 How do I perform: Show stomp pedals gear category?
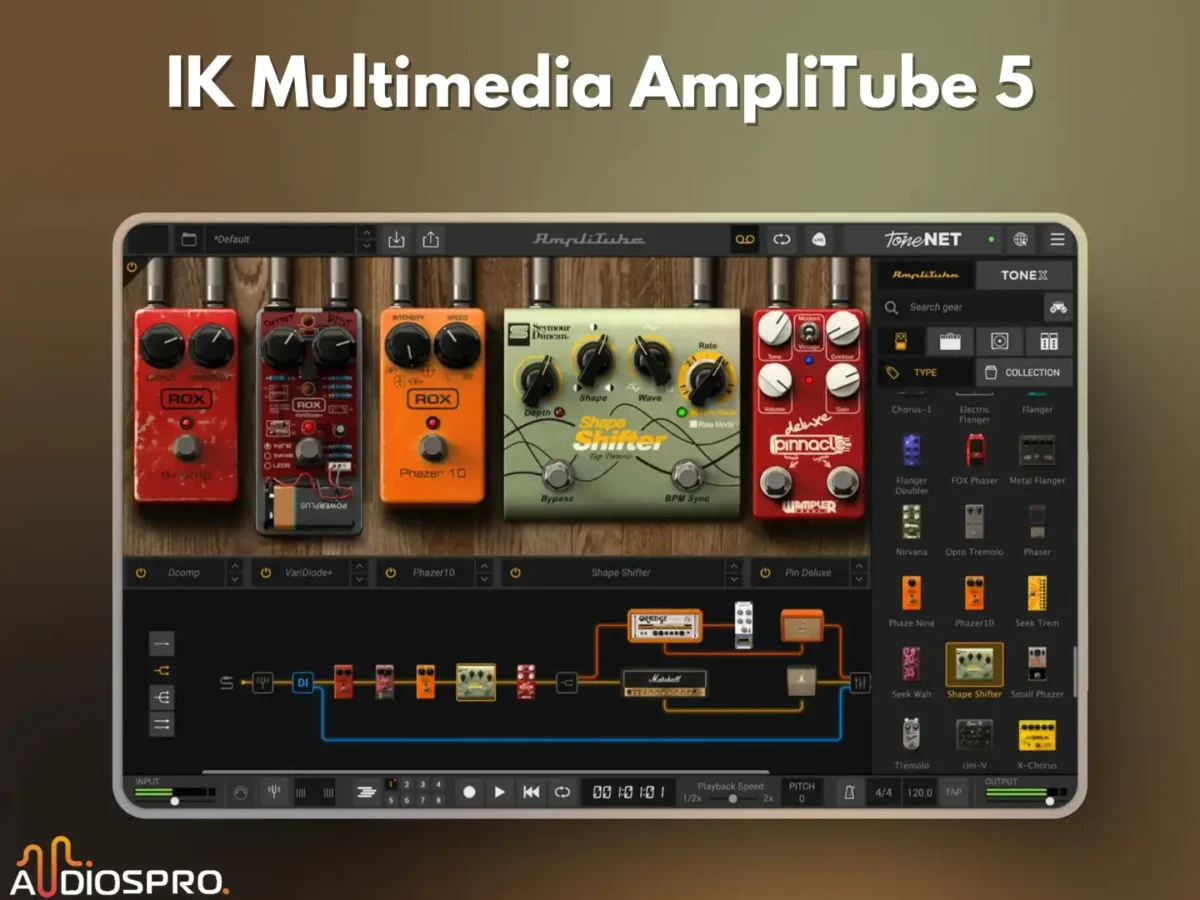[900, 341]
